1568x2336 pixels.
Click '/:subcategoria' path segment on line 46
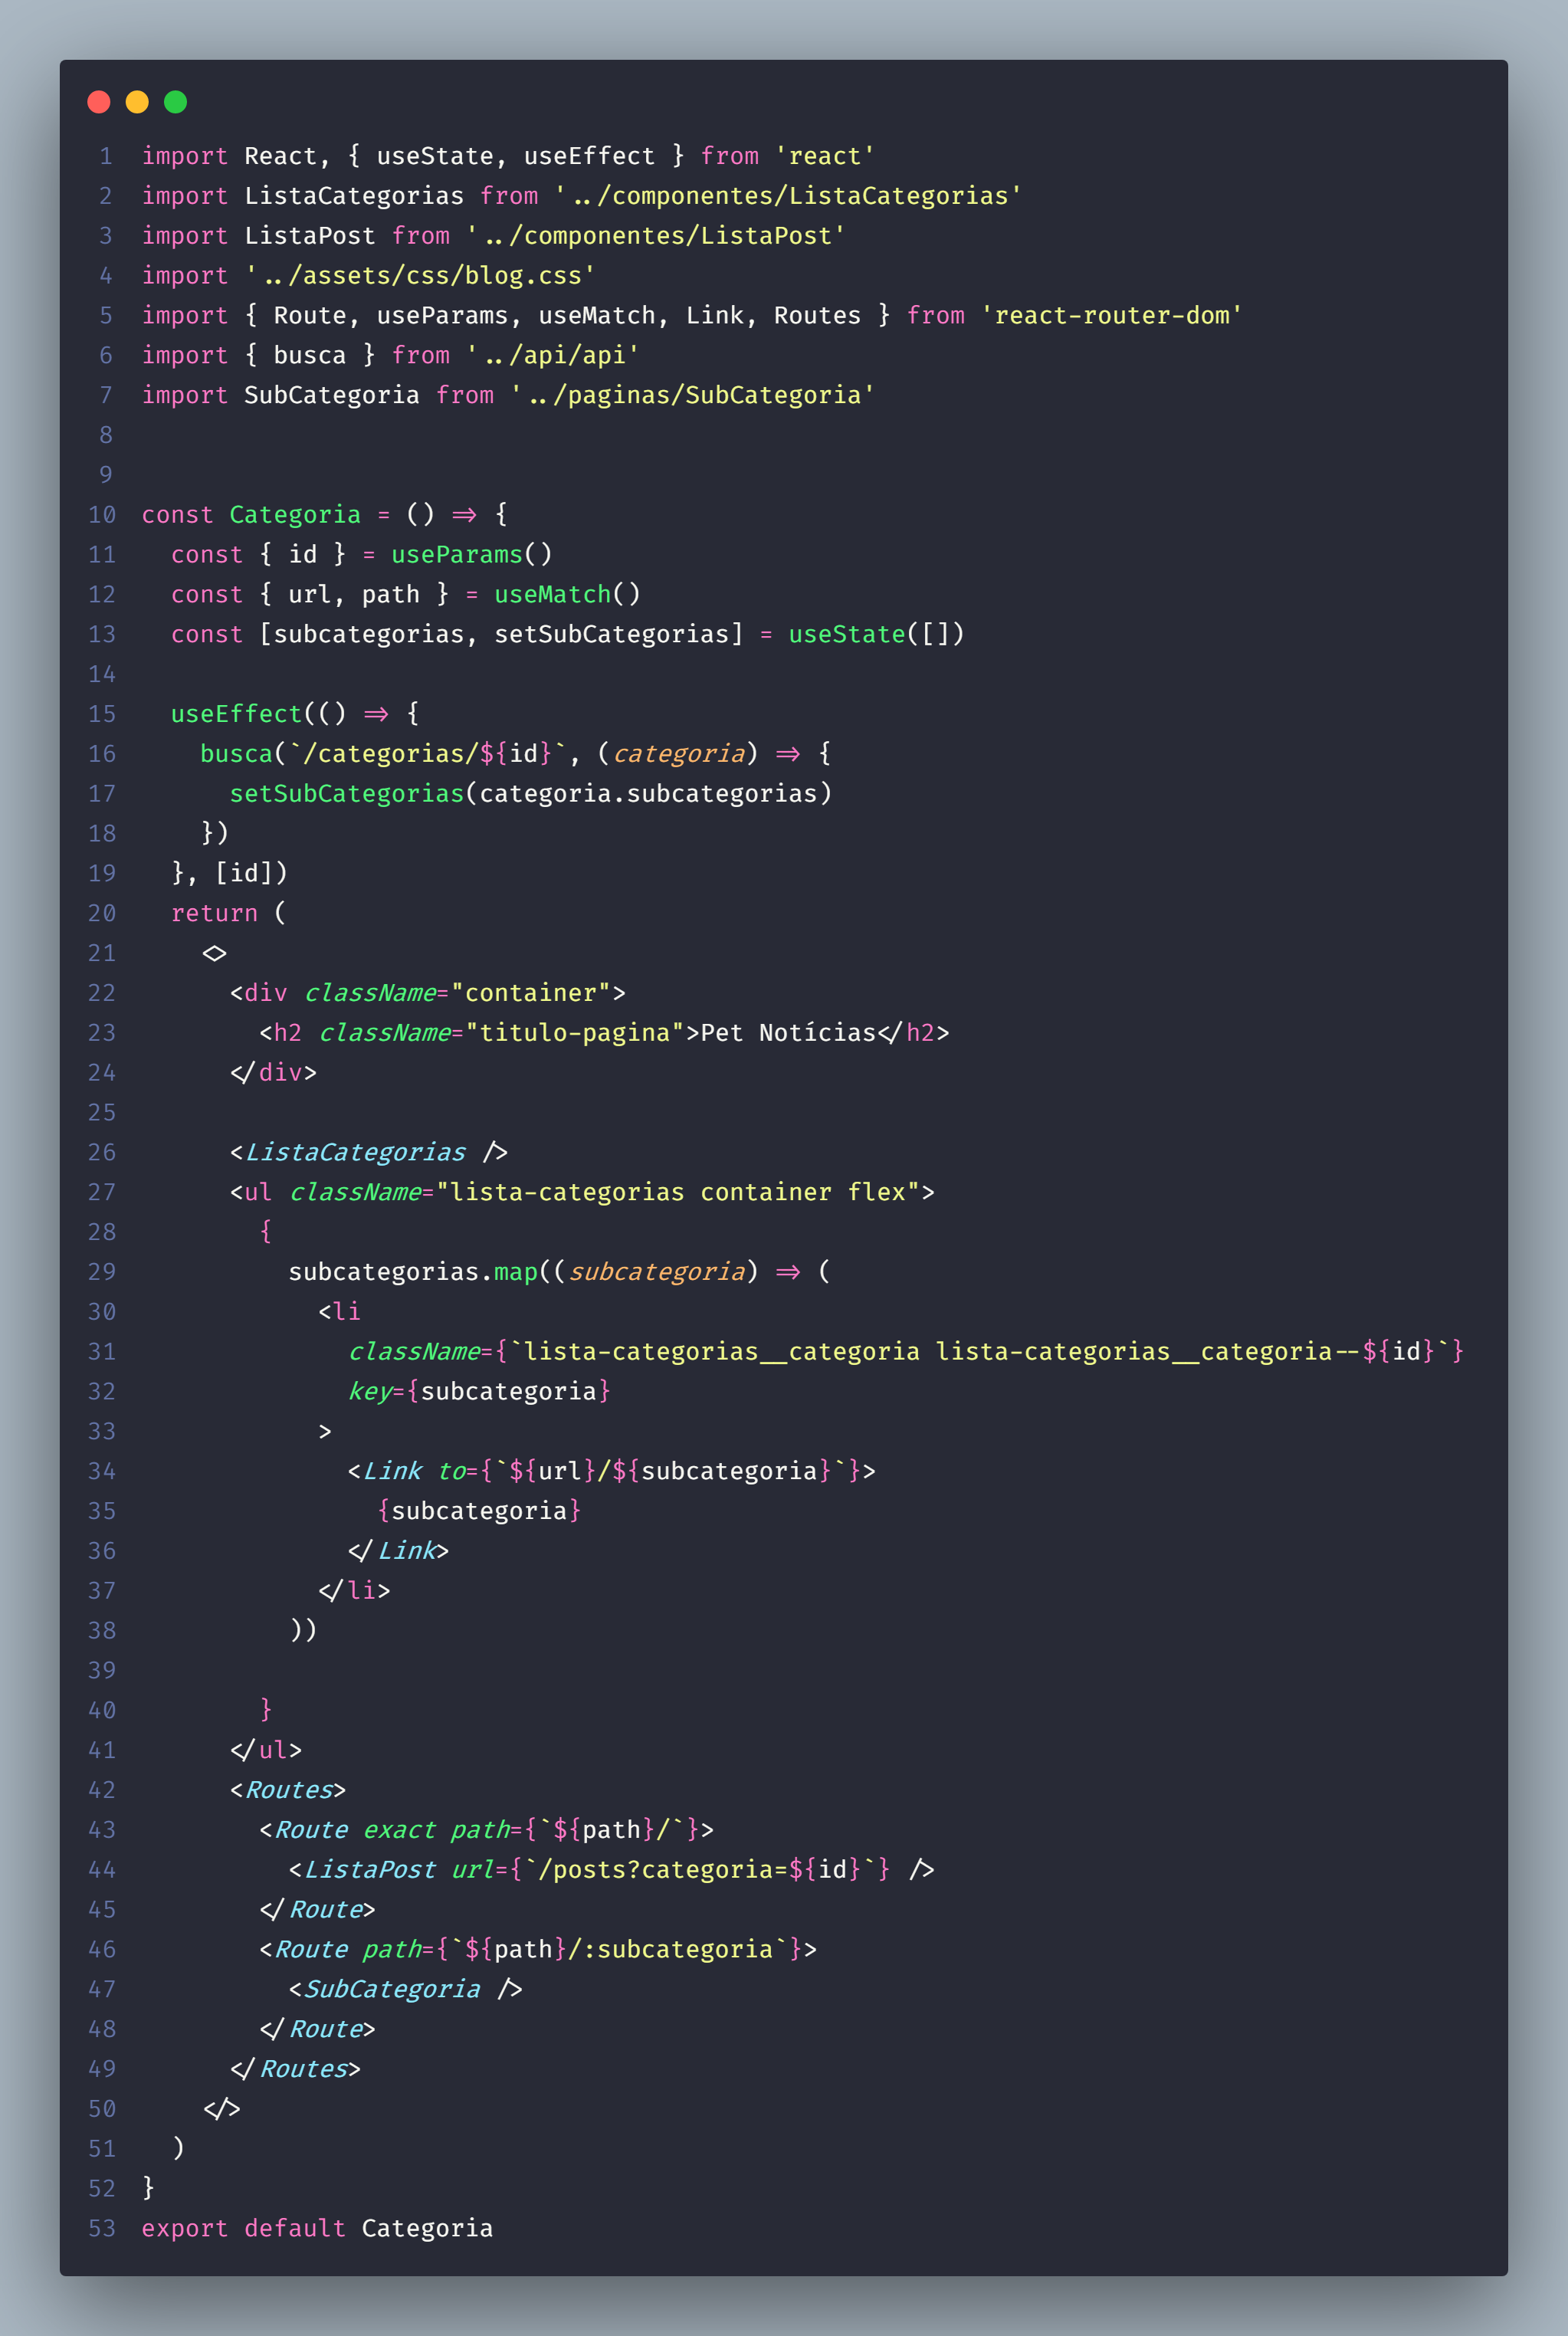(x=670, y=1950)
